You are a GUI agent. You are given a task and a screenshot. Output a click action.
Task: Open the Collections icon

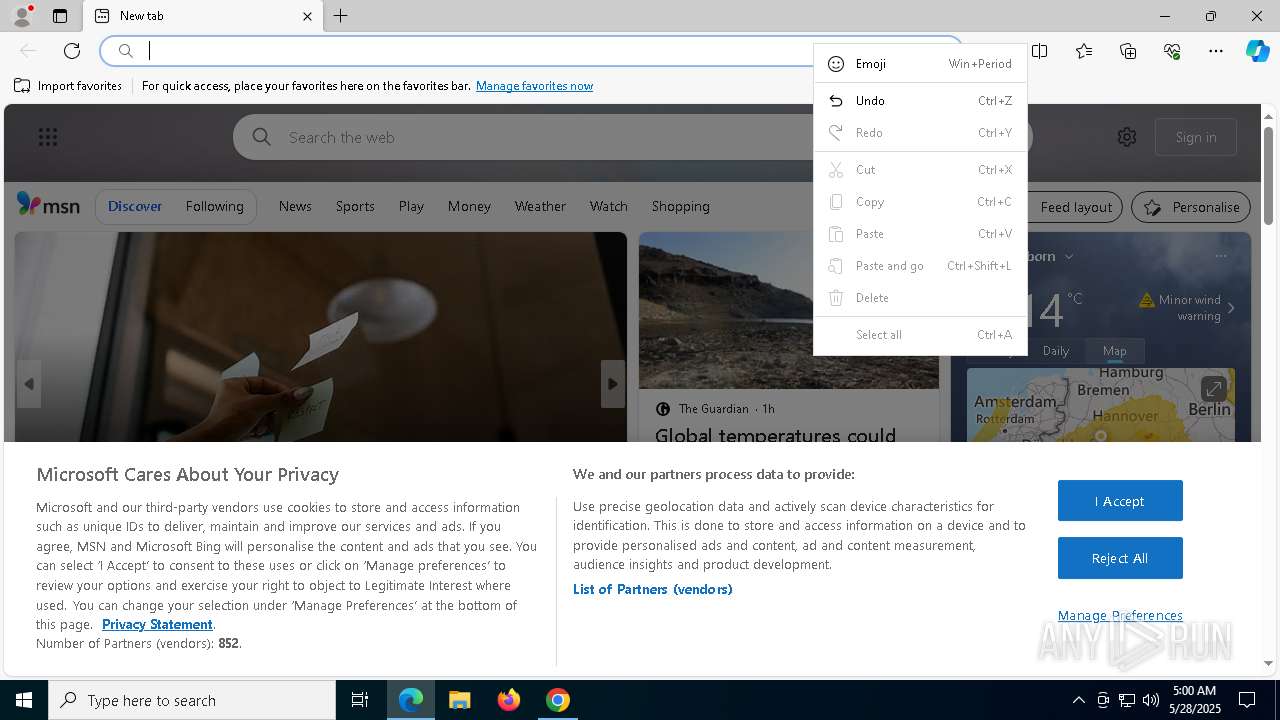coord(1128,51)
